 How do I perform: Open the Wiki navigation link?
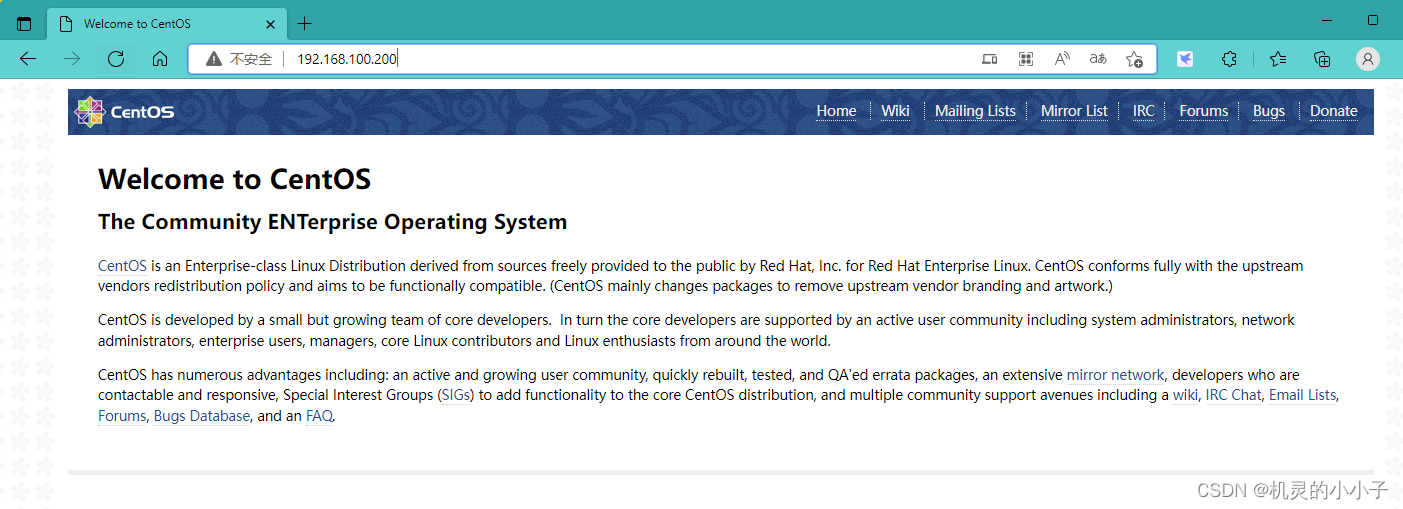895,111
